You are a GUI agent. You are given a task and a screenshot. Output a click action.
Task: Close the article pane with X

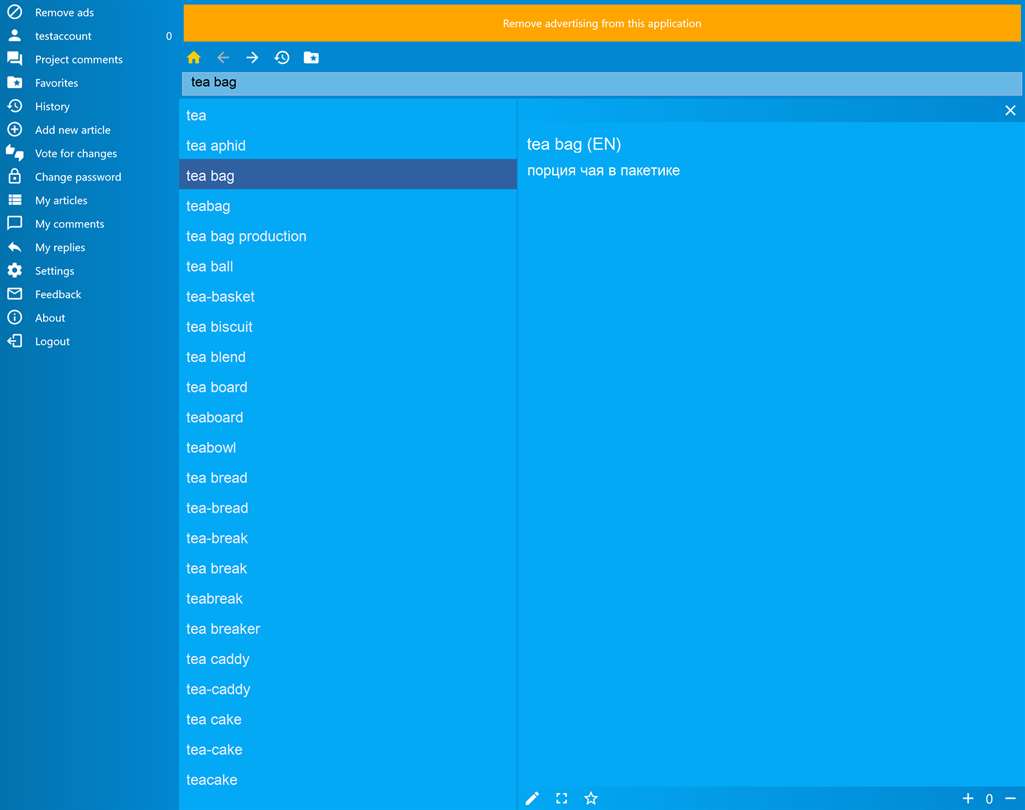pyautogui.click(x=1010, y=110)
